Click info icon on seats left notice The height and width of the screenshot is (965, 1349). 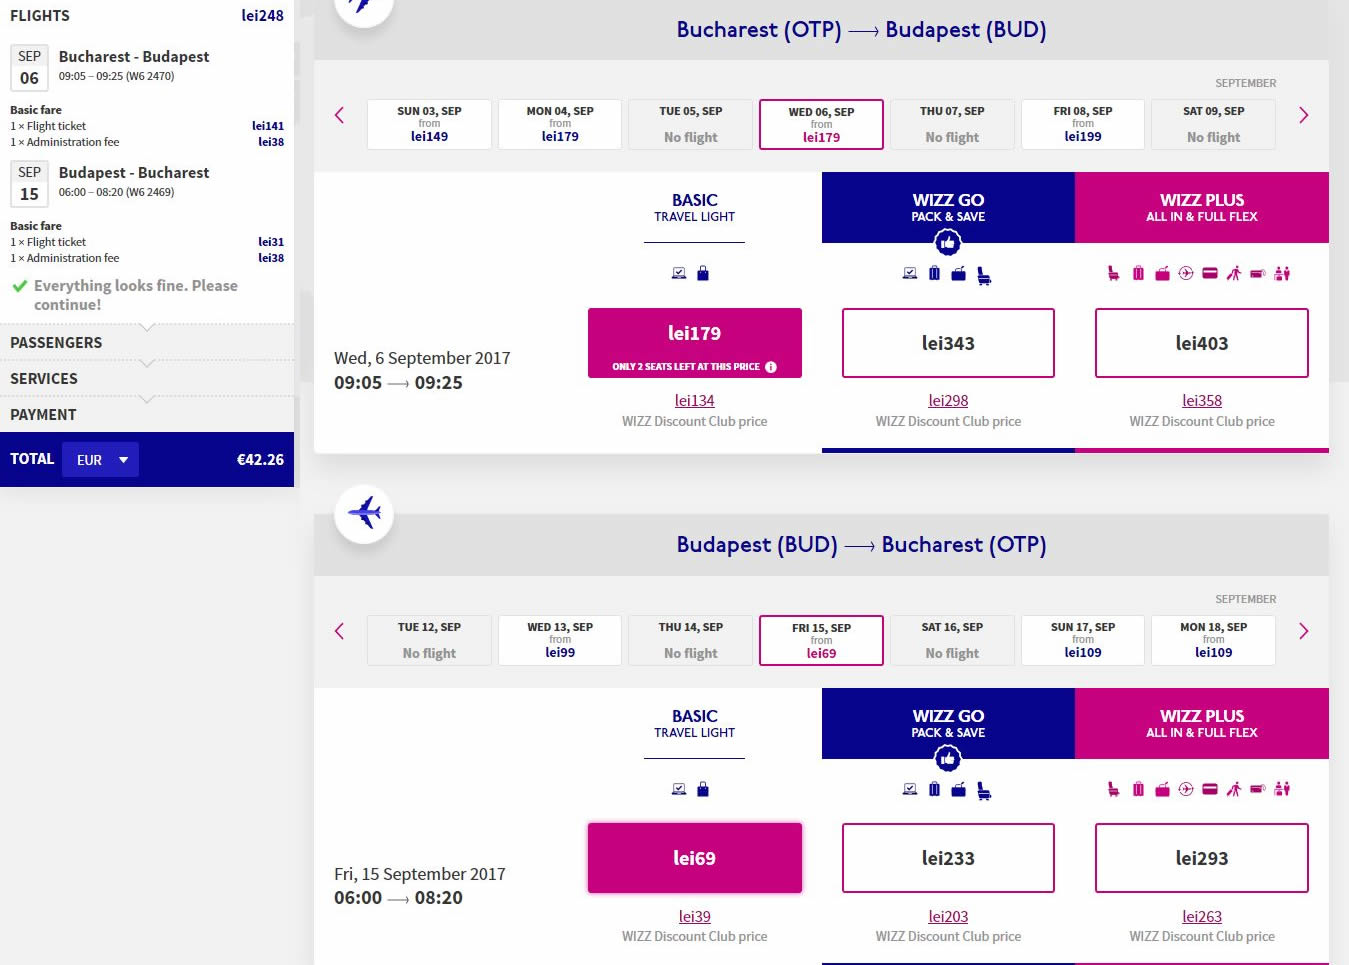point(771,367)
